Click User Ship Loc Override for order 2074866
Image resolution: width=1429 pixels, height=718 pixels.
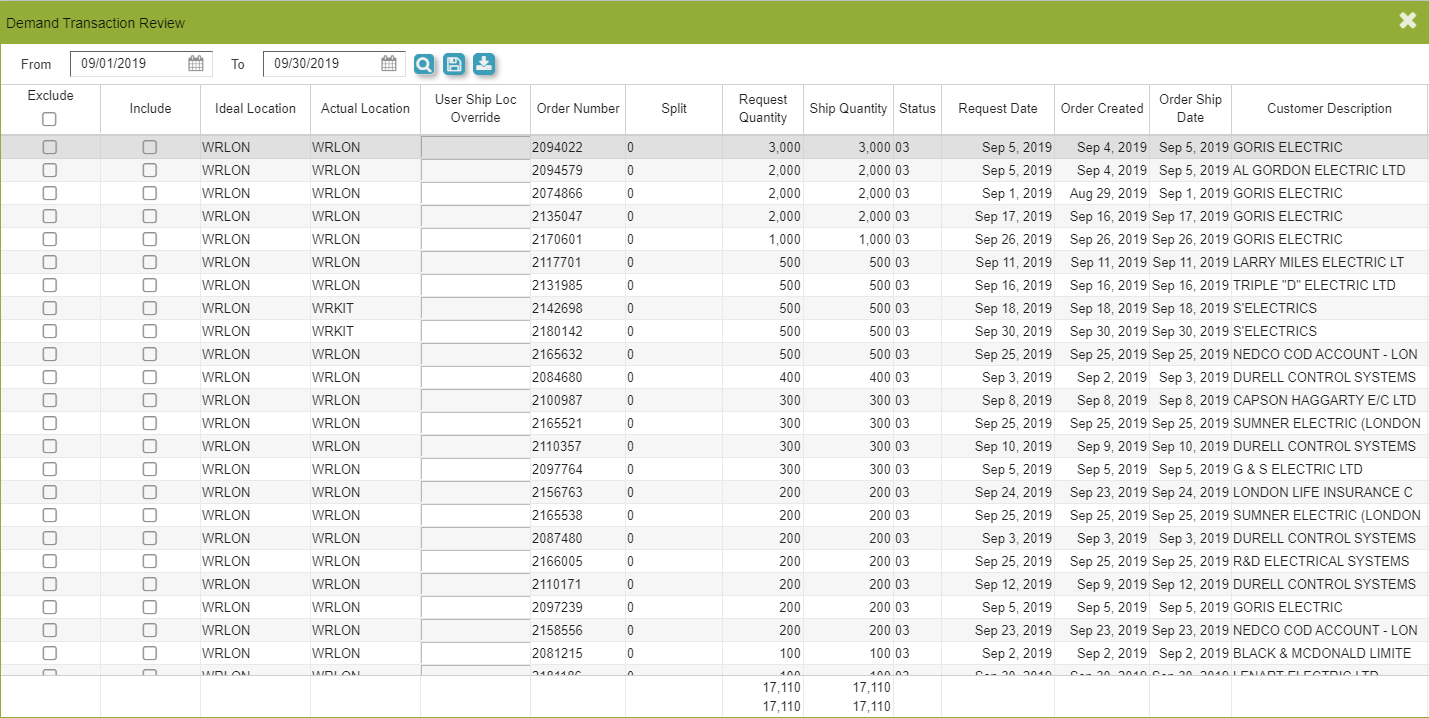(x=475, y=193)
